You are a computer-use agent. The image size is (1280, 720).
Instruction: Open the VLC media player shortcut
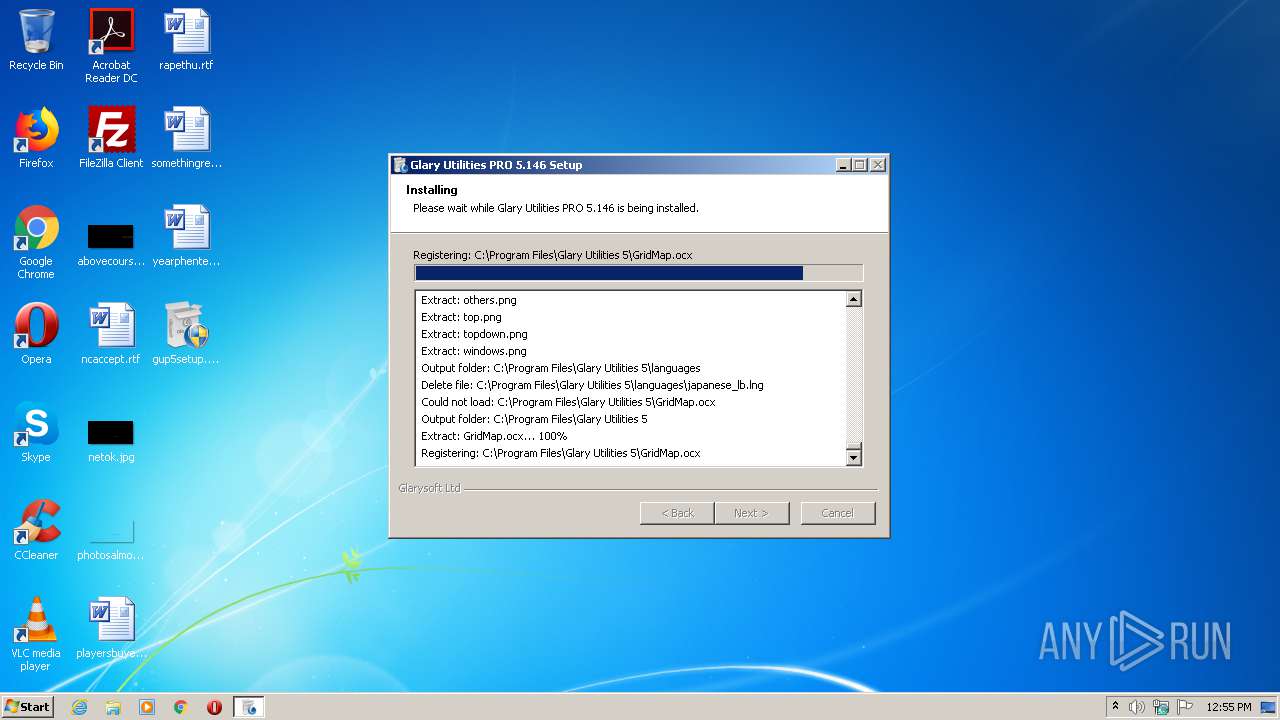coord(36,634)
